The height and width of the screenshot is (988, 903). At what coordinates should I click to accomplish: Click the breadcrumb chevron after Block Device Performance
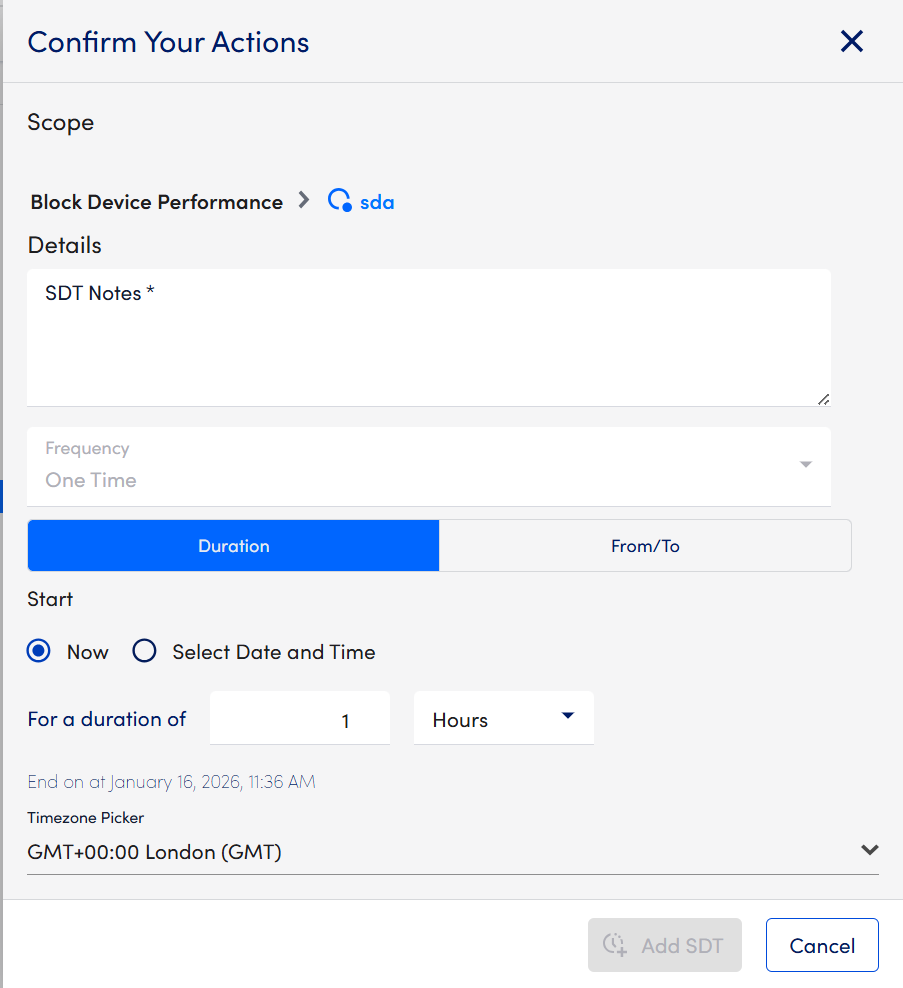(304, 201)
